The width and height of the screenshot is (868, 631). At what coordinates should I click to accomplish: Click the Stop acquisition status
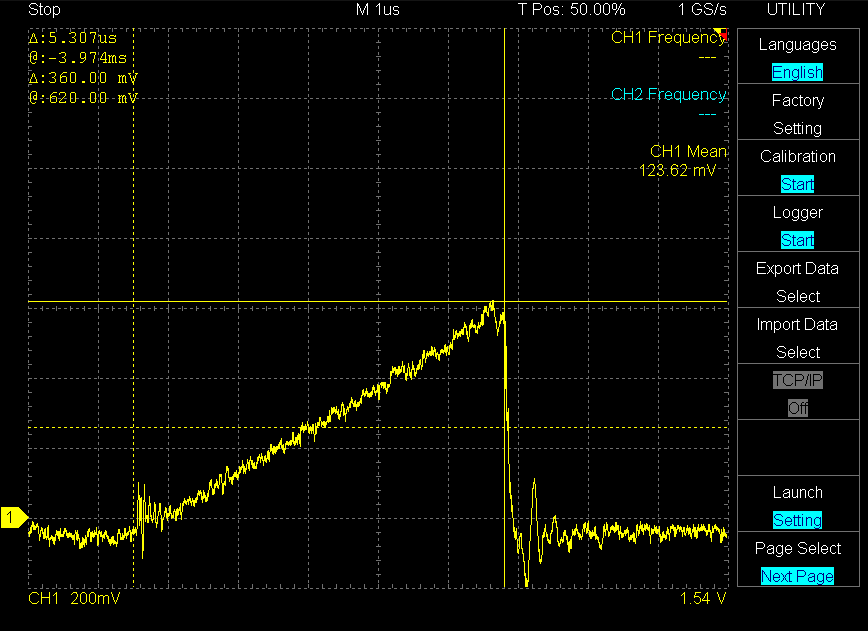44,9
